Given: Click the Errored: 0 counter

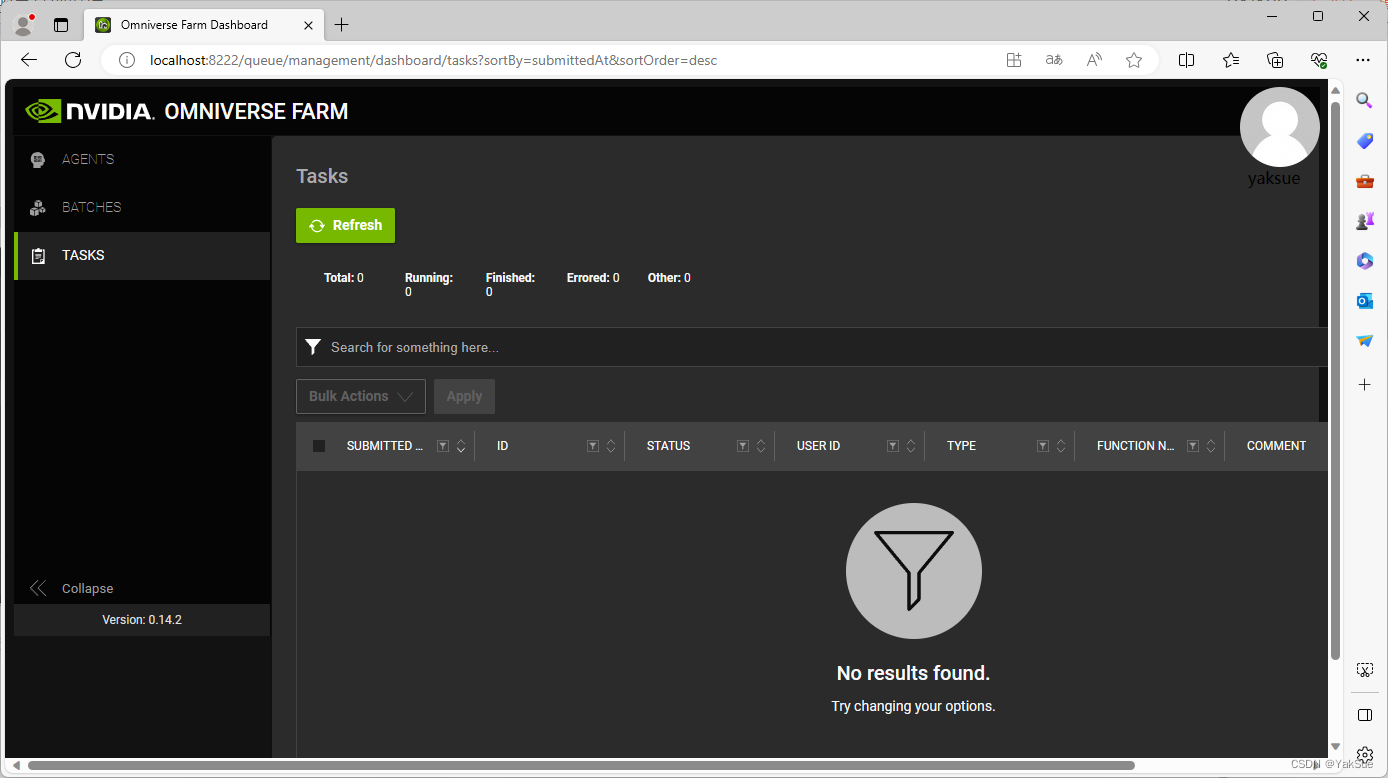Looking at the screenshot, I should (593, 278).
